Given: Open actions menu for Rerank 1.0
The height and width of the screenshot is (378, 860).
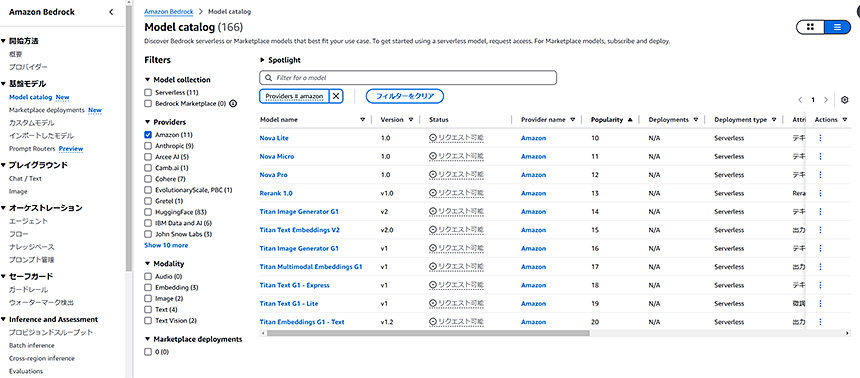Looking at the screenshot, I should click(x=821, y=193).
